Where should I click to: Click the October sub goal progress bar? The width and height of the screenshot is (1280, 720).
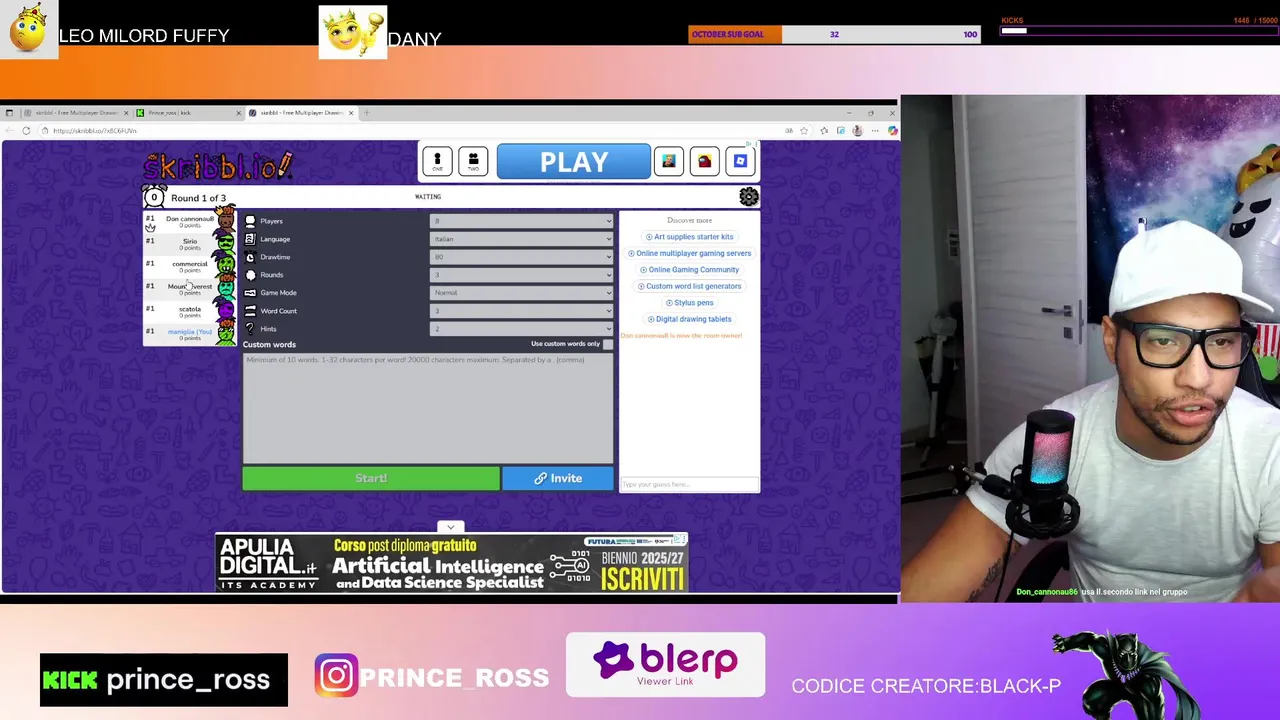point(834,34)
